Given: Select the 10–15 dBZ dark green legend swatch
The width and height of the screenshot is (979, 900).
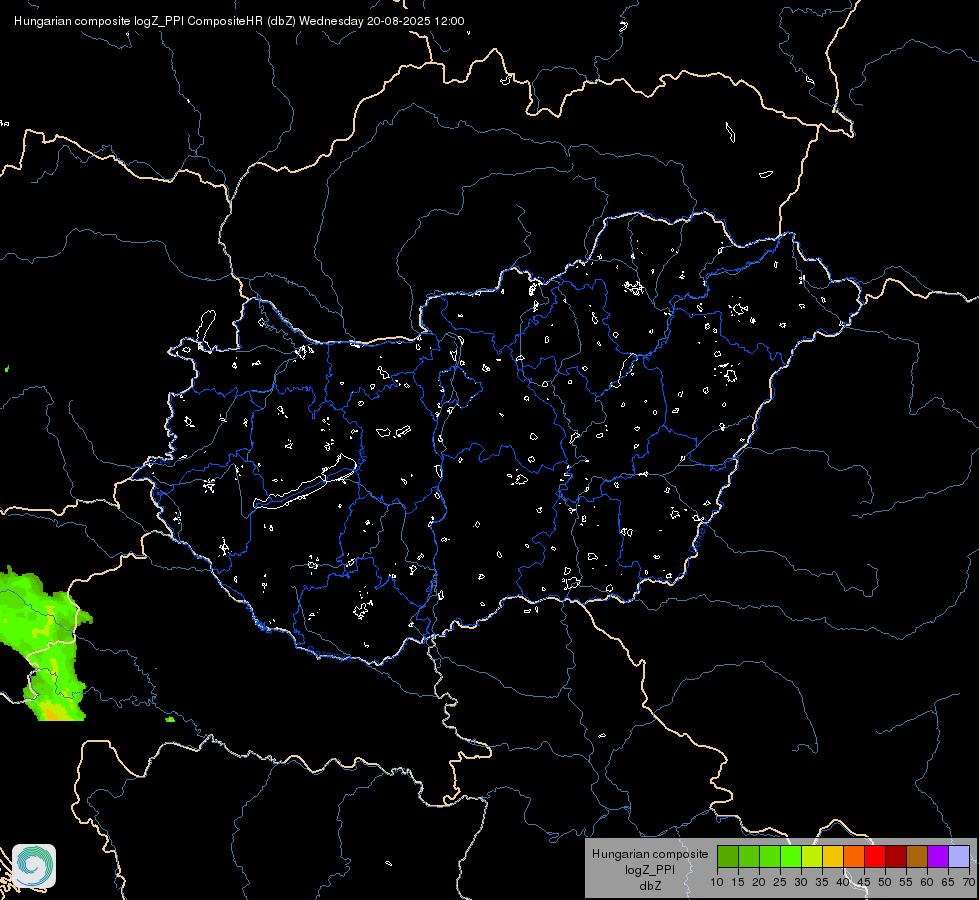Looking at the screenshot, I should pyautogui.click(x=728, y=856).
